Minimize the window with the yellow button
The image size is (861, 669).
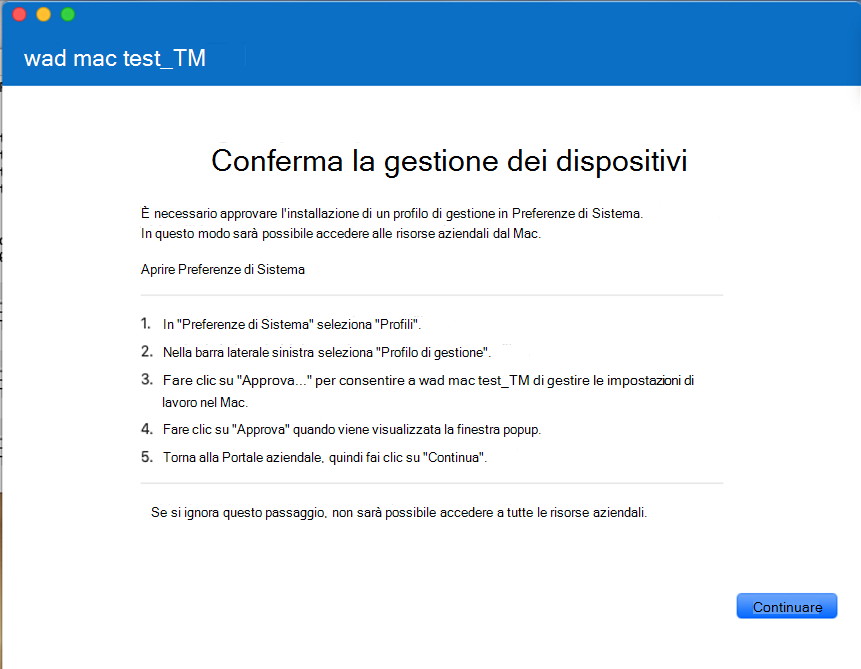[43, 15]
